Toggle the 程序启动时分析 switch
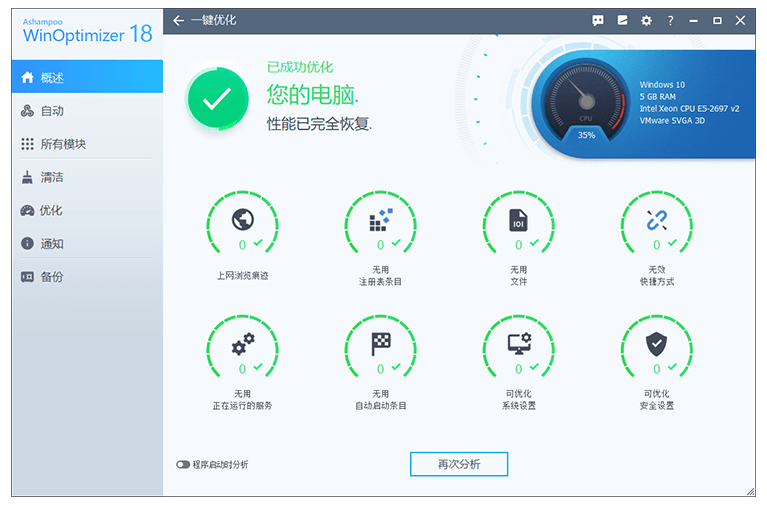 point(183,464)
